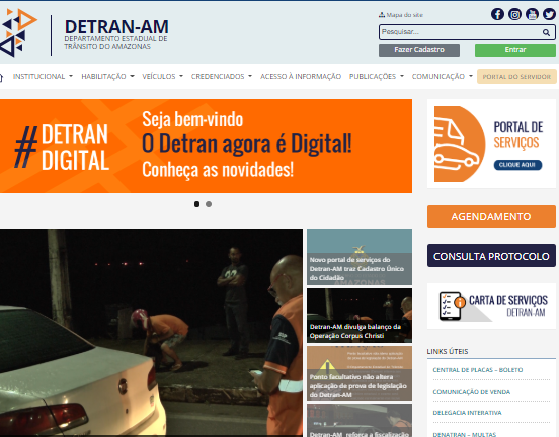The image size is (559, 437).
Task: Click the Fazer Cadastro button
Action: pyautogui.click(x=419, y=50)
